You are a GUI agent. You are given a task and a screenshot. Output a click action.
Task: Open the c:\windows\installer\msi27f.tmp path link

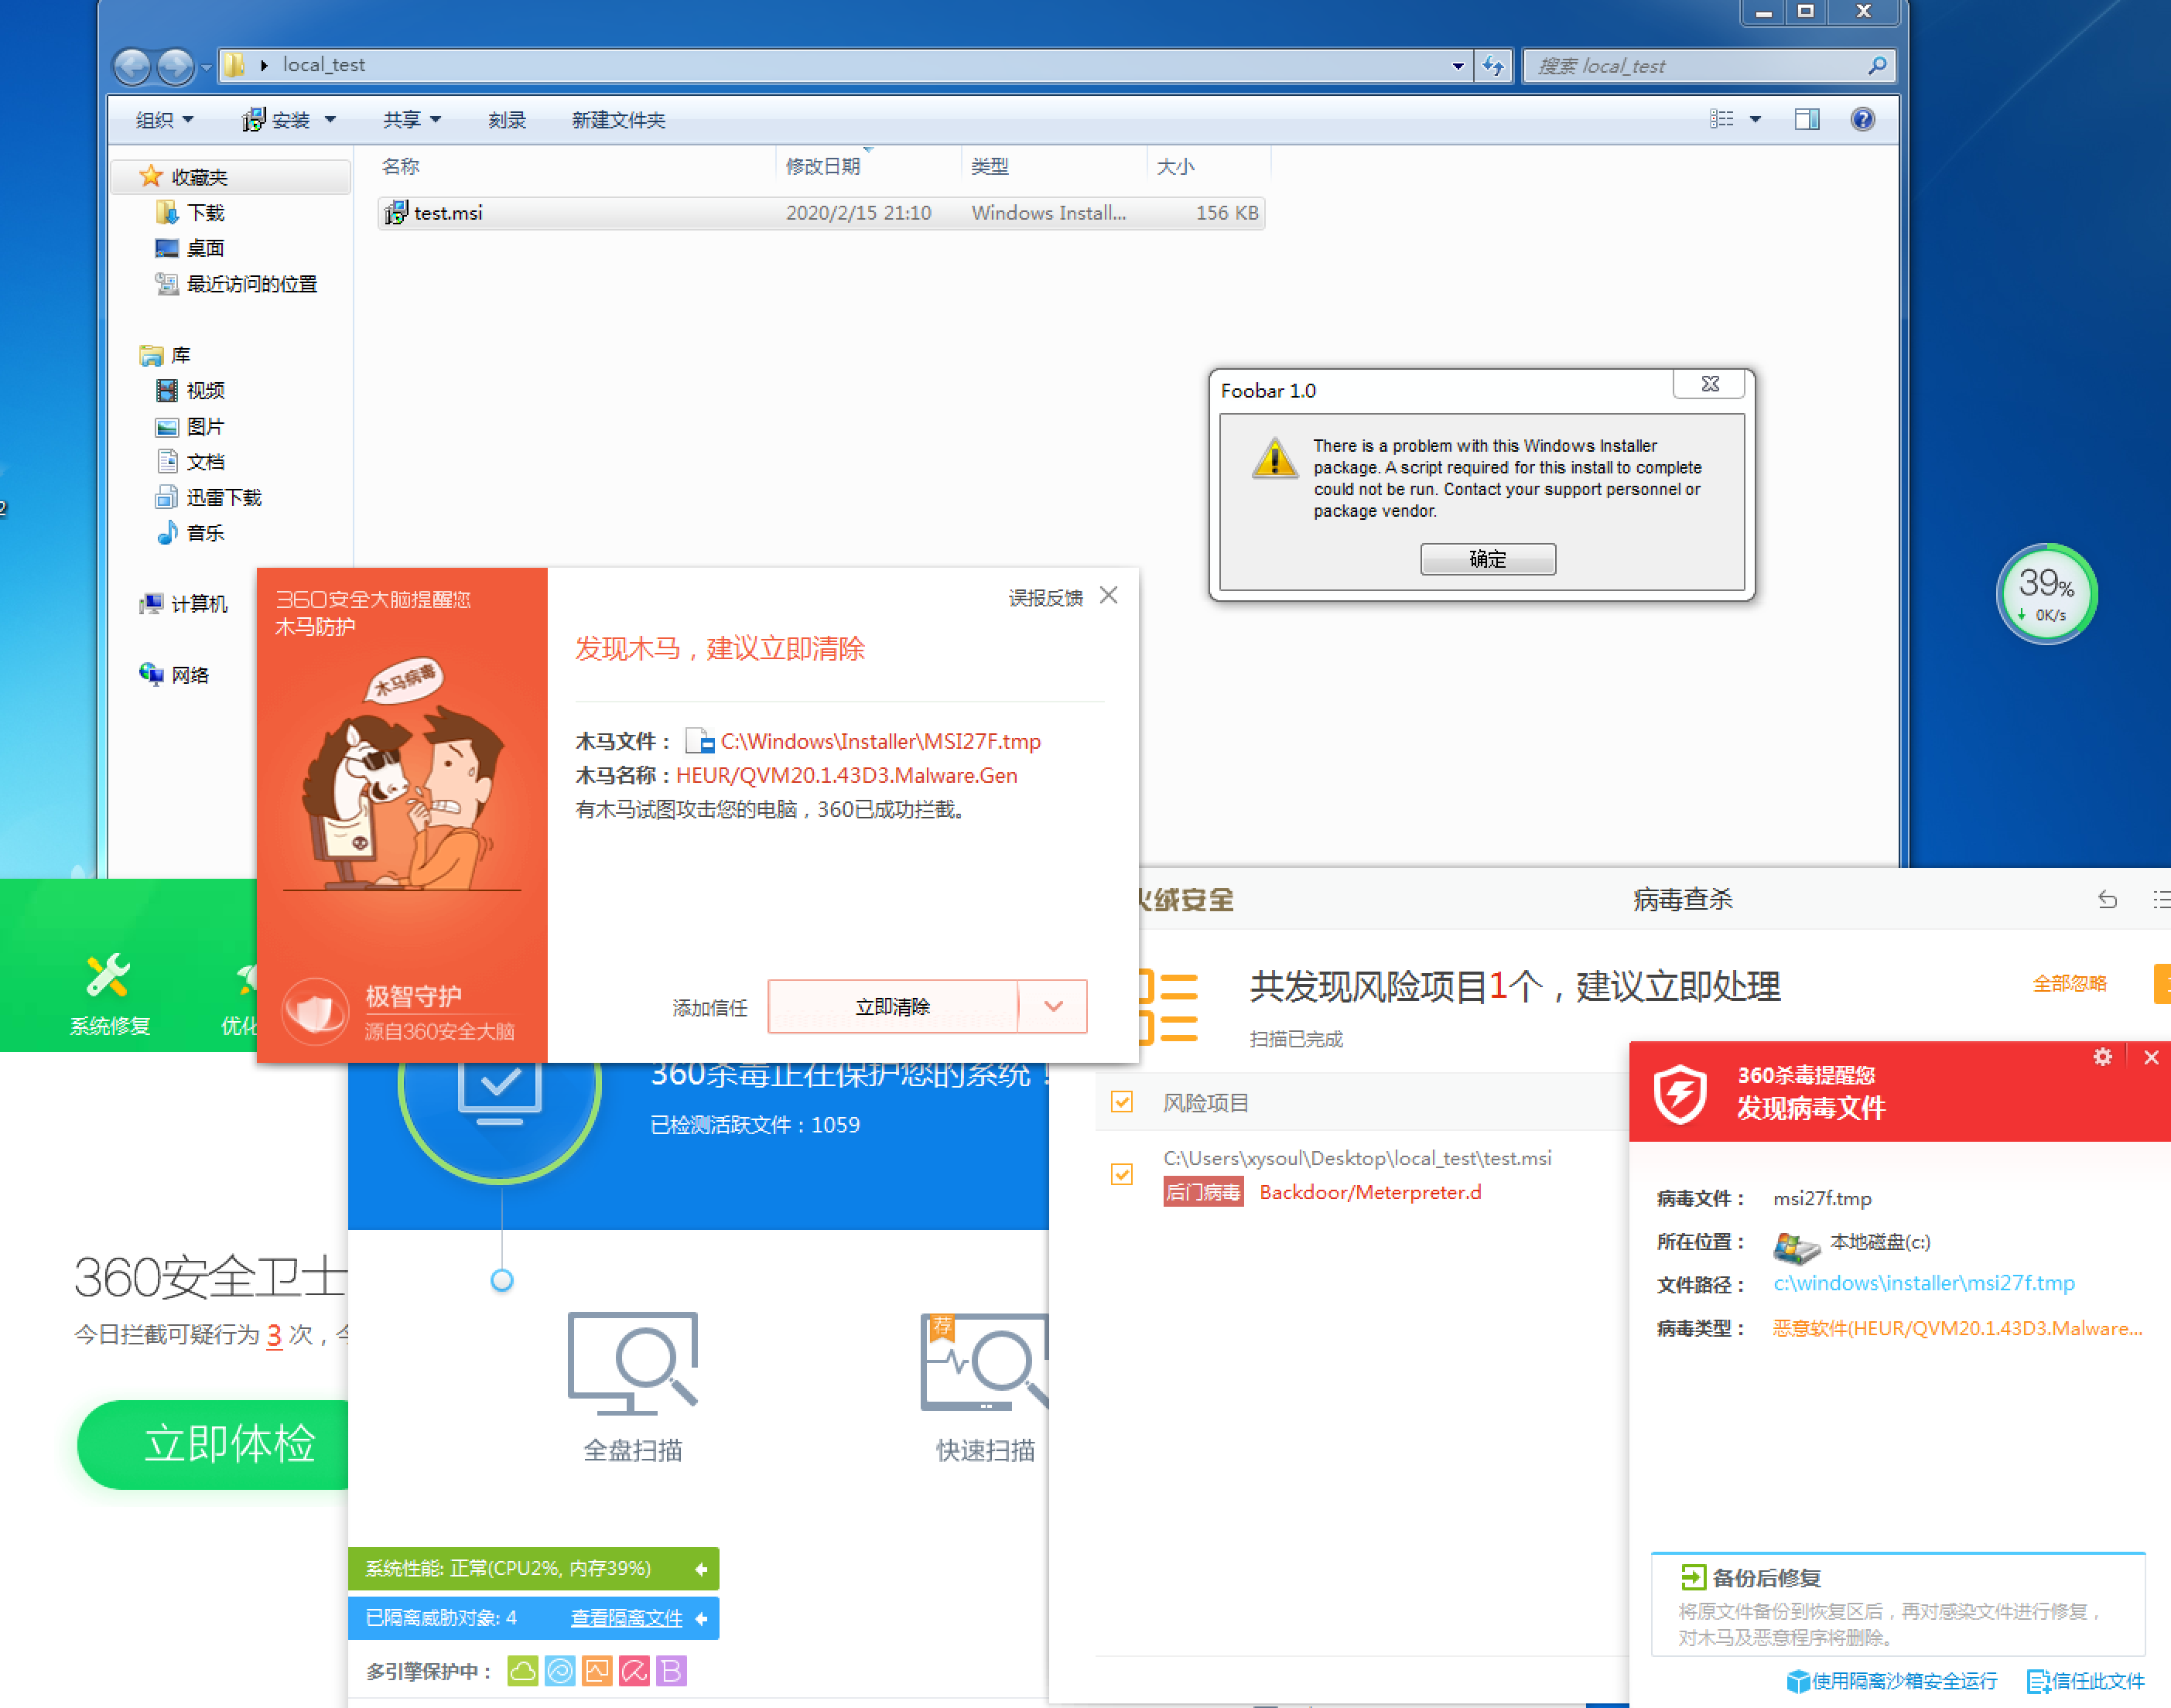pyautogui.click(x=1923, y=1283)
